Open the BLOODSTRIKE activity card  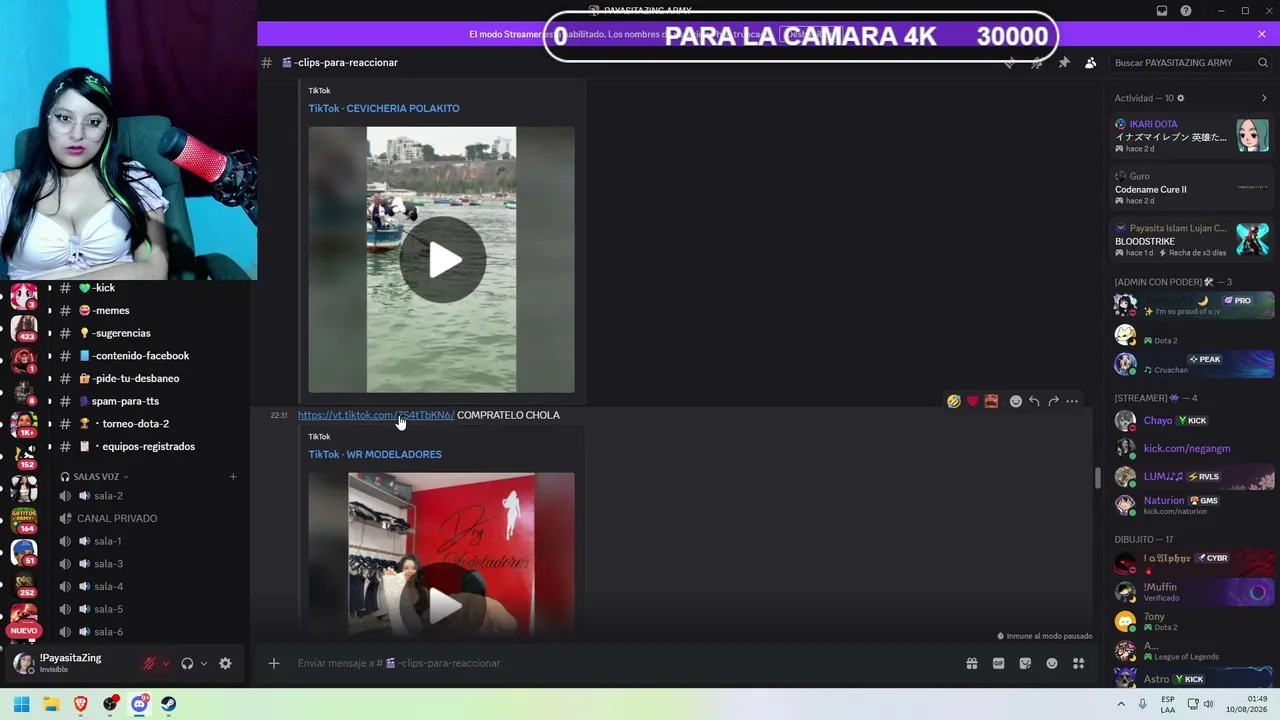tap(1192, 240)
